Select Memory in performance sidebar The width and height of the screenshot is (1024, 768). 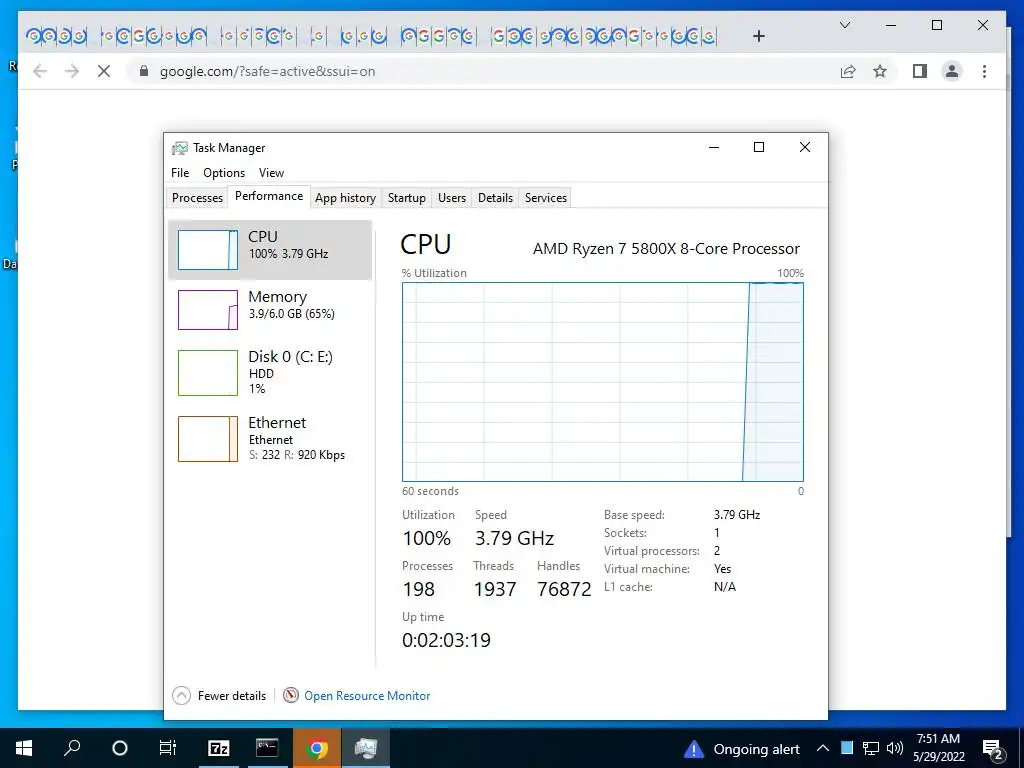(270, 310)
